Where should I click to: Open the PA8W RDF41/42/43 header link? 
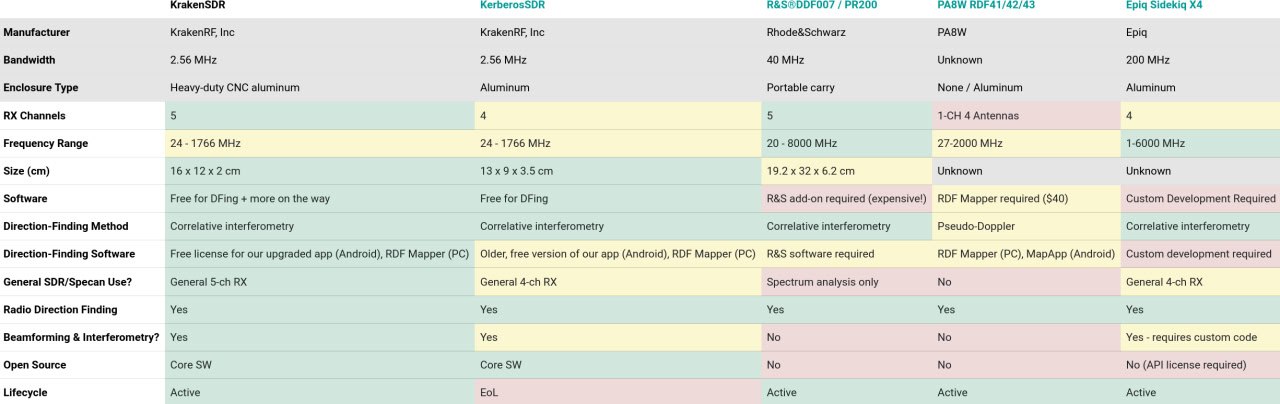click(x=986, y=6)
